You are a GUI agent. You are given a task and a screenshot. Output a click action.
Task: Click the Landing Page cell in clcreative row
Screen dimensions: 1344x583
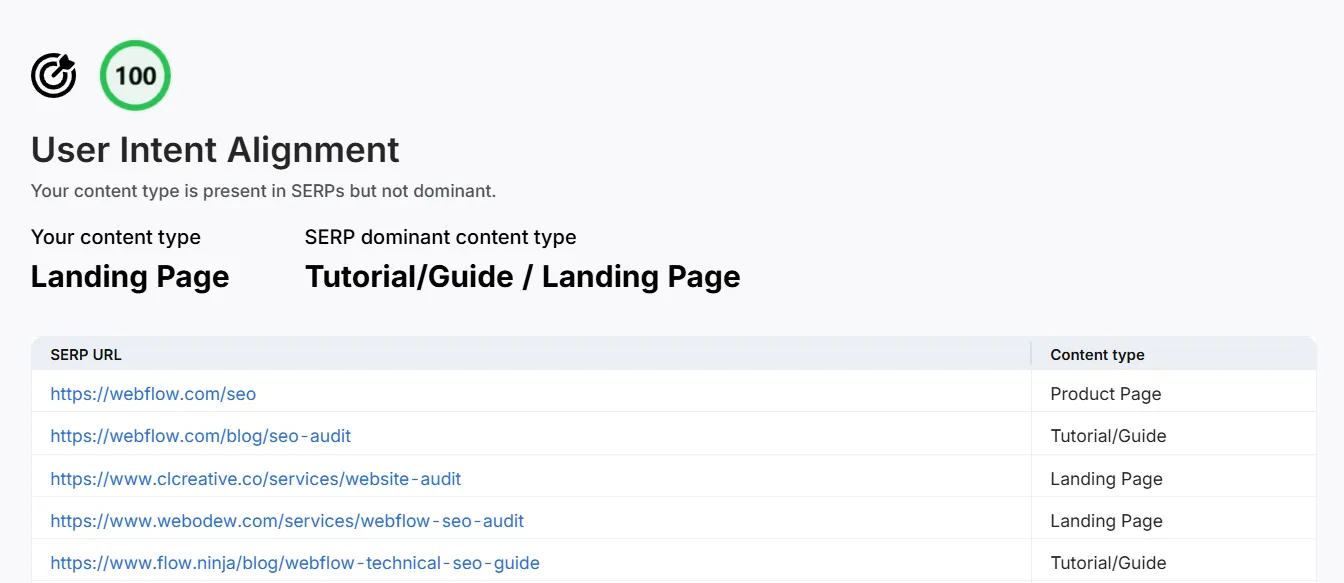point(1106,478)
